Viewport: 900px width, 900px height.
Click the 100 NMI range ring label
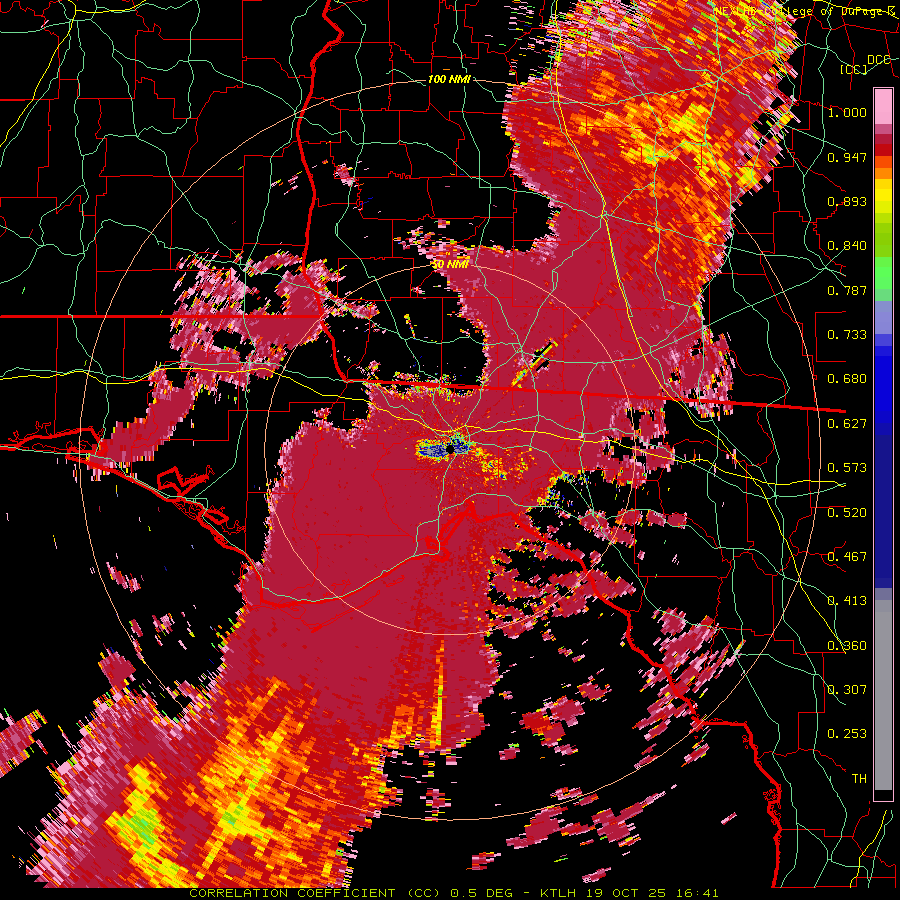tap(449, 79)
